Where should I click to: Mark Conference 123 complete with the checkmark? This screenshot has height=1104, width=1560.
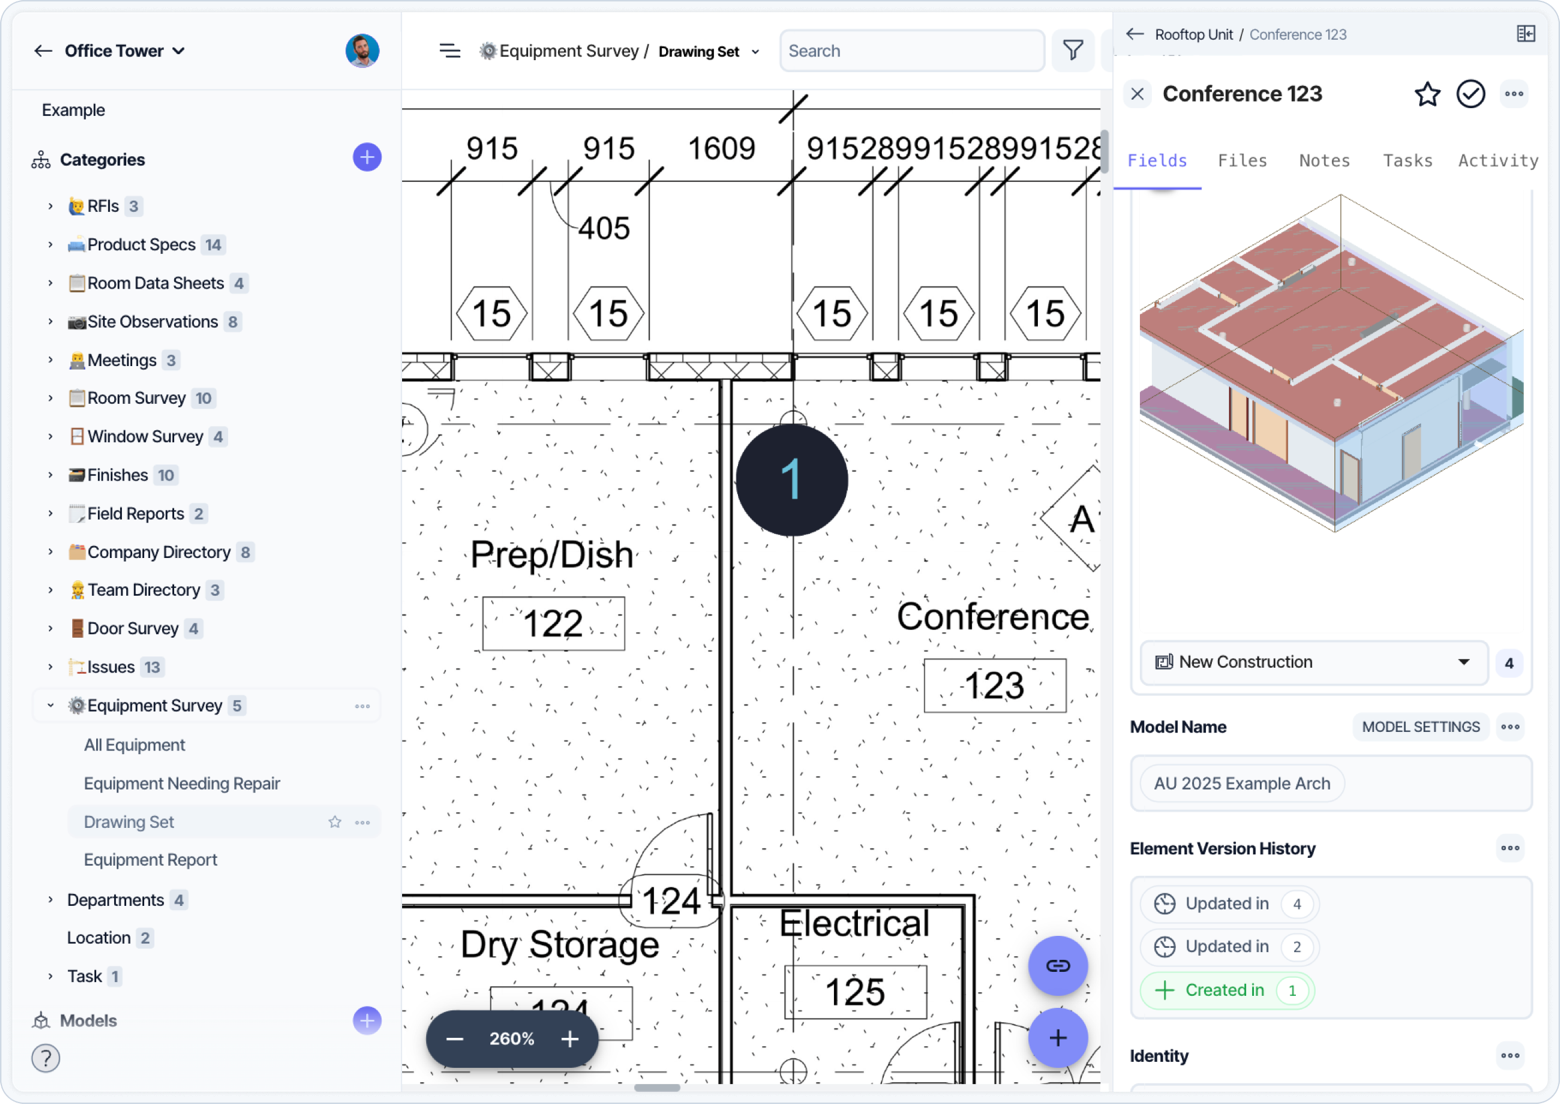pos(1471,94)
